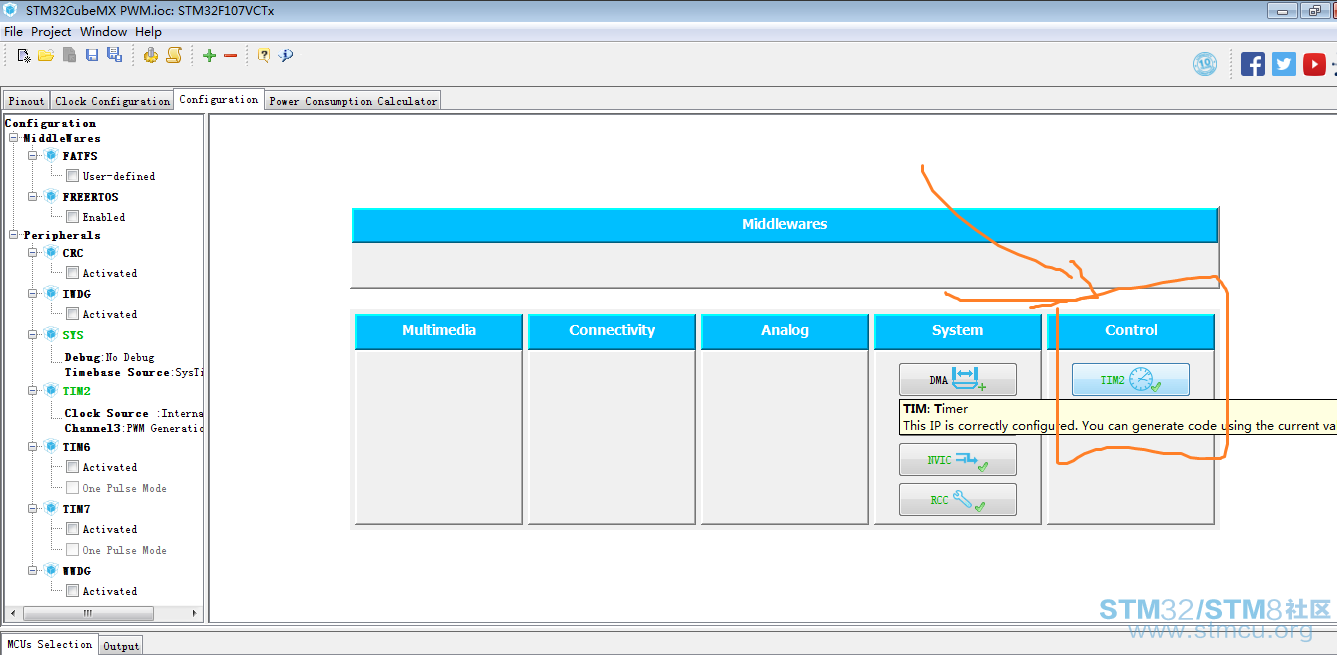Viewport: 1337px width, 655px height.
Task: Select the SYS label in the tree
Action: click(x=73, y=336)
